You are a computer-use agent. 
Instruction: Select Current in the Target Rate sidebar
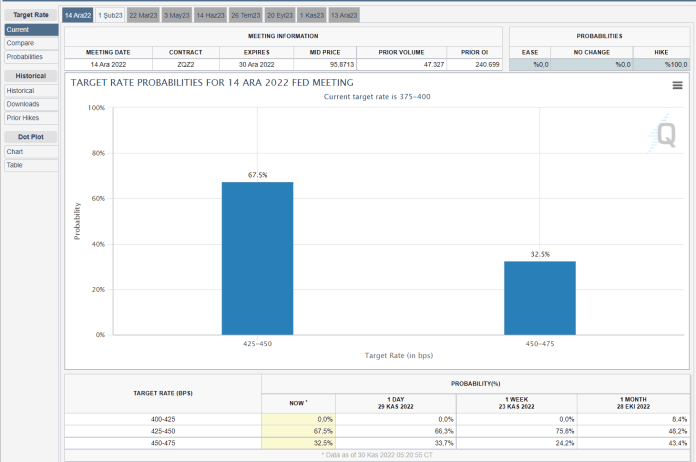pos(30,31)
